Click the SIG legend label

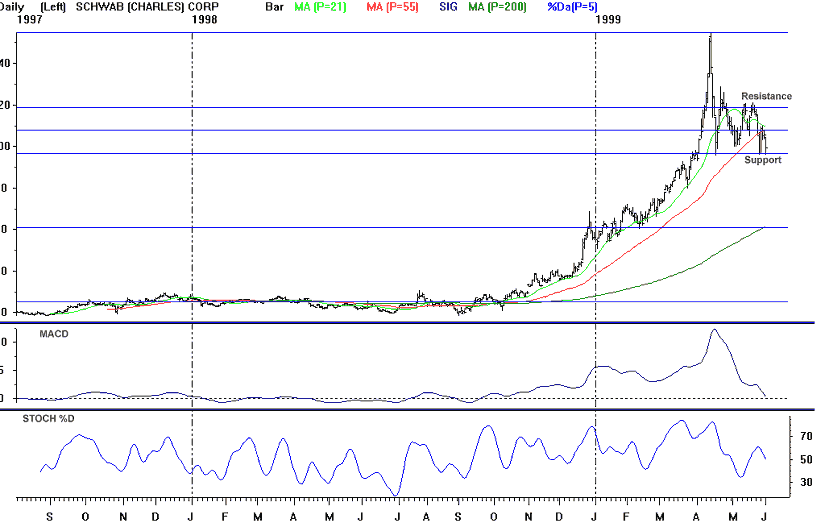pos(448,7)
